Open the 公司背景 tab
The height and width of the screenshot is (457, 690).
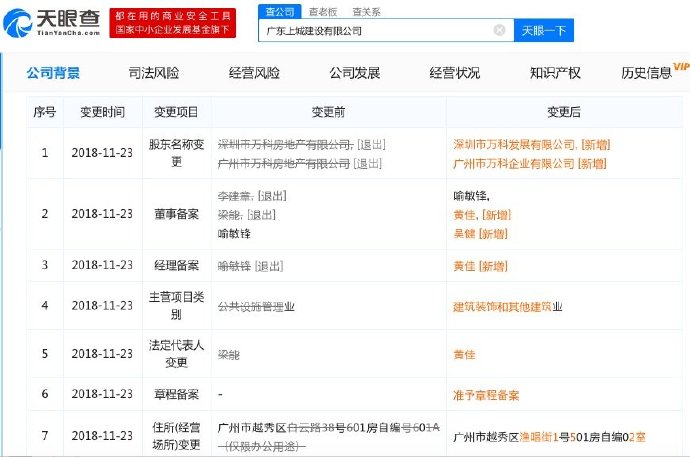tap(53, 73)
